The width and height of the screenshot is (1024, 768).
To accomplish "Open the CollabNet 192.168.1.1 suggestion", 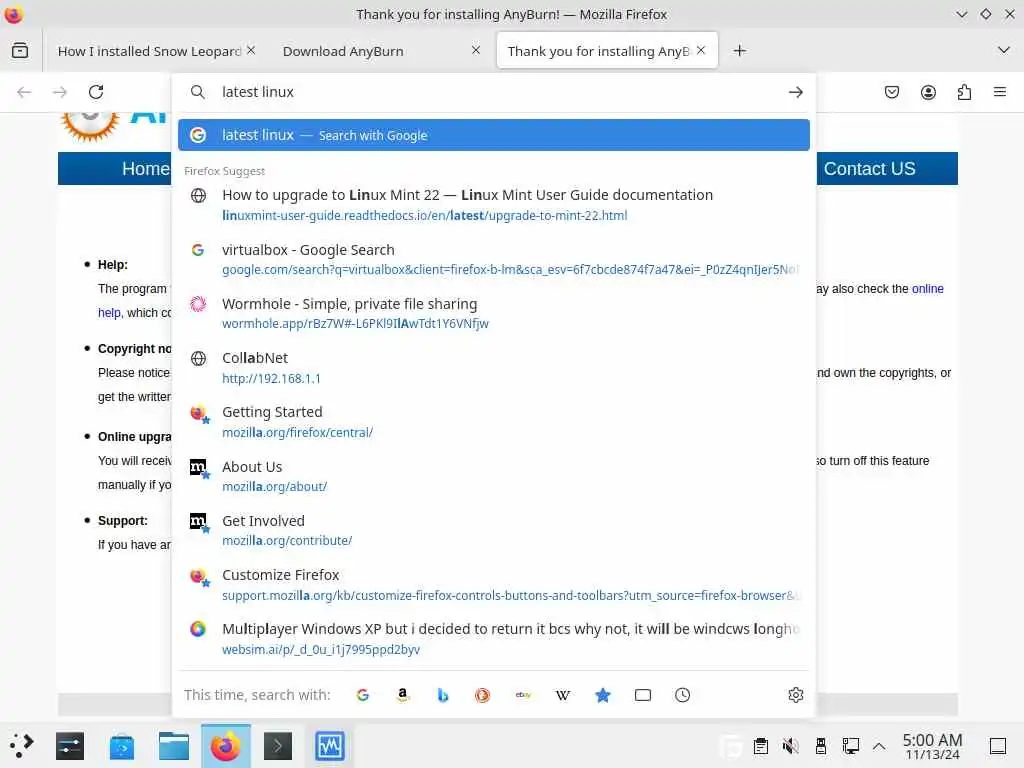I will (494, 368).
